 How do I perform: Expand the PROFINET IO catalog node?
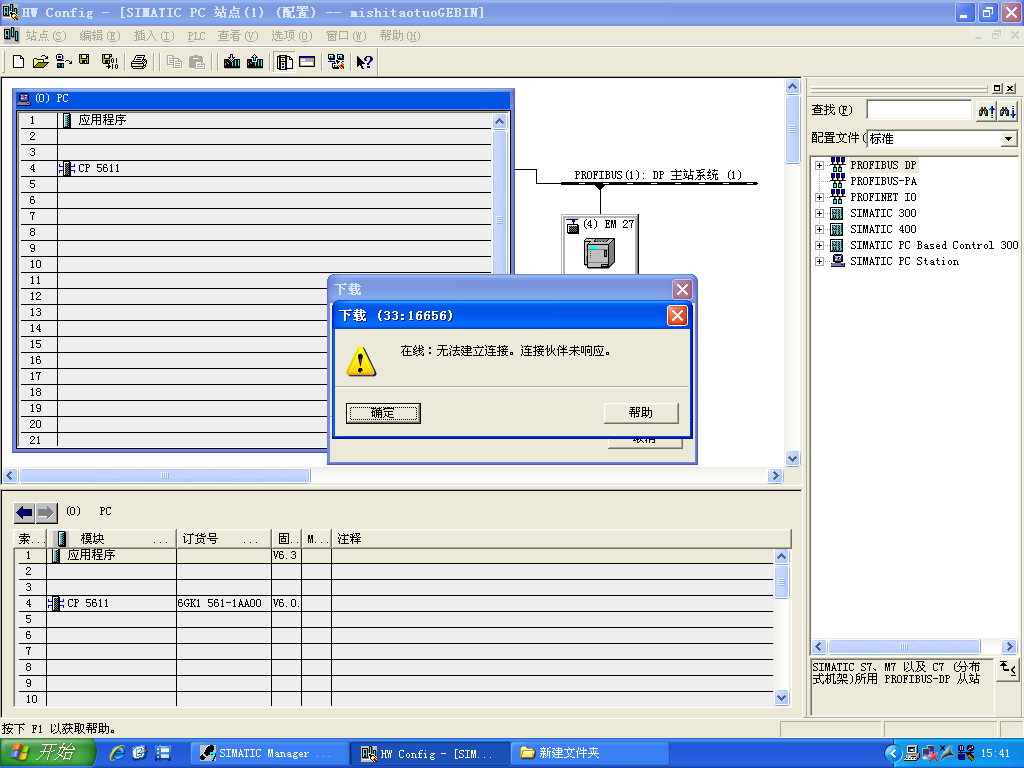coord(820,197)
